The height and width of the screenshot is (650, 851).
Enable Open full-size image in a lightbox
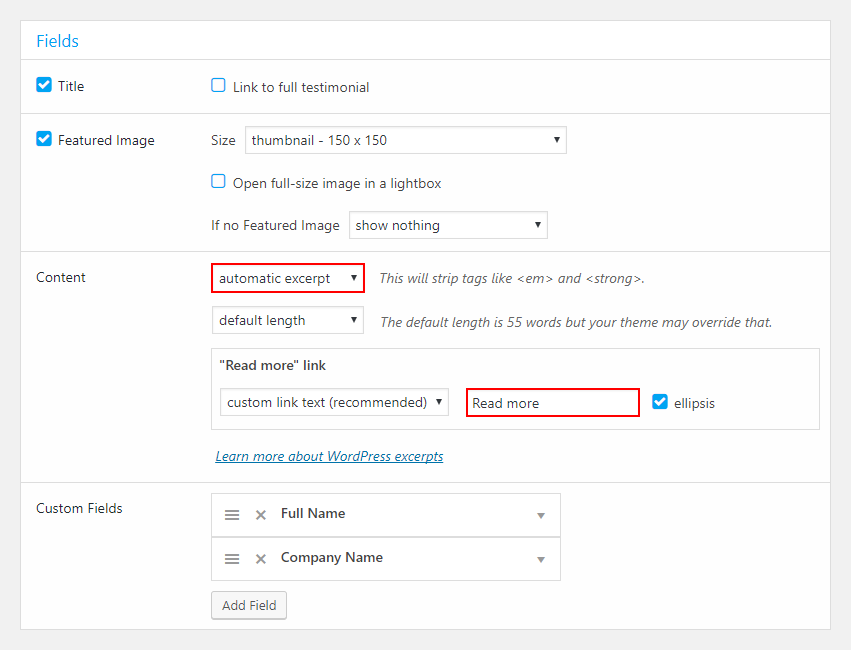(218, 181)
